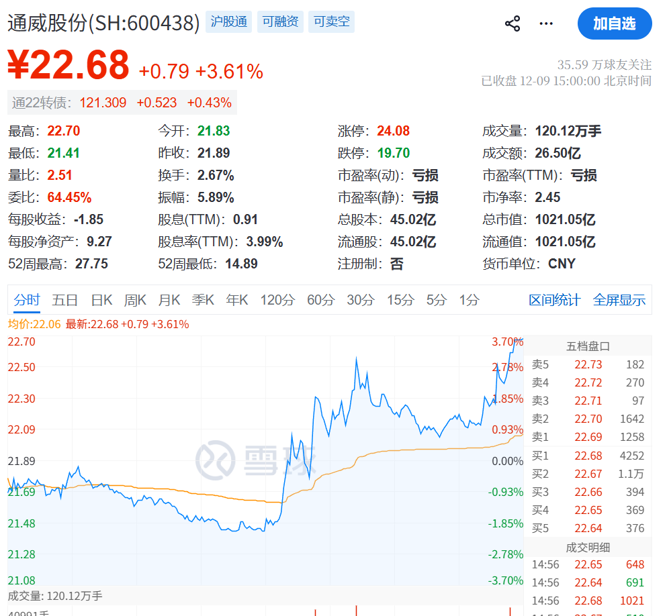Select the 120分 interval tab
667x616 pixels.
[x=276, y=299]
